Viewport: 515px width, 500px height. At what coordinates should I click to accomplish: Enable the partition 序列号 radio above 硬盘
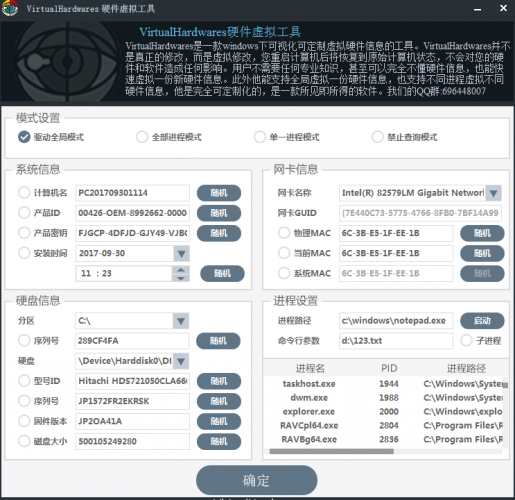(x=24, y=340)
